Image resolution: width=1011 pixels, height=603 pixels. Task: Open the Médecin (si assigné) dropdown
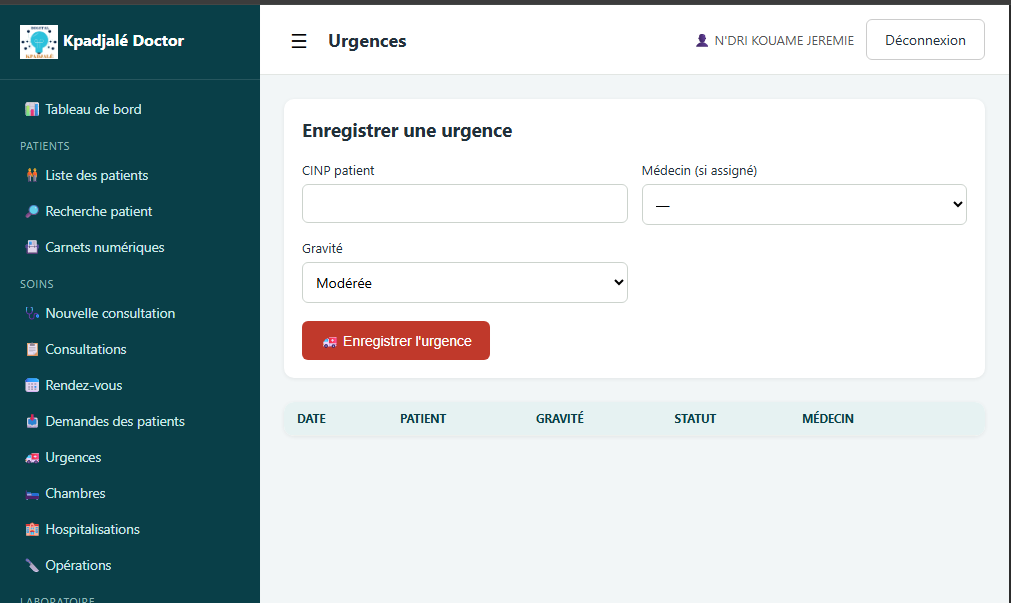(804, 204)
